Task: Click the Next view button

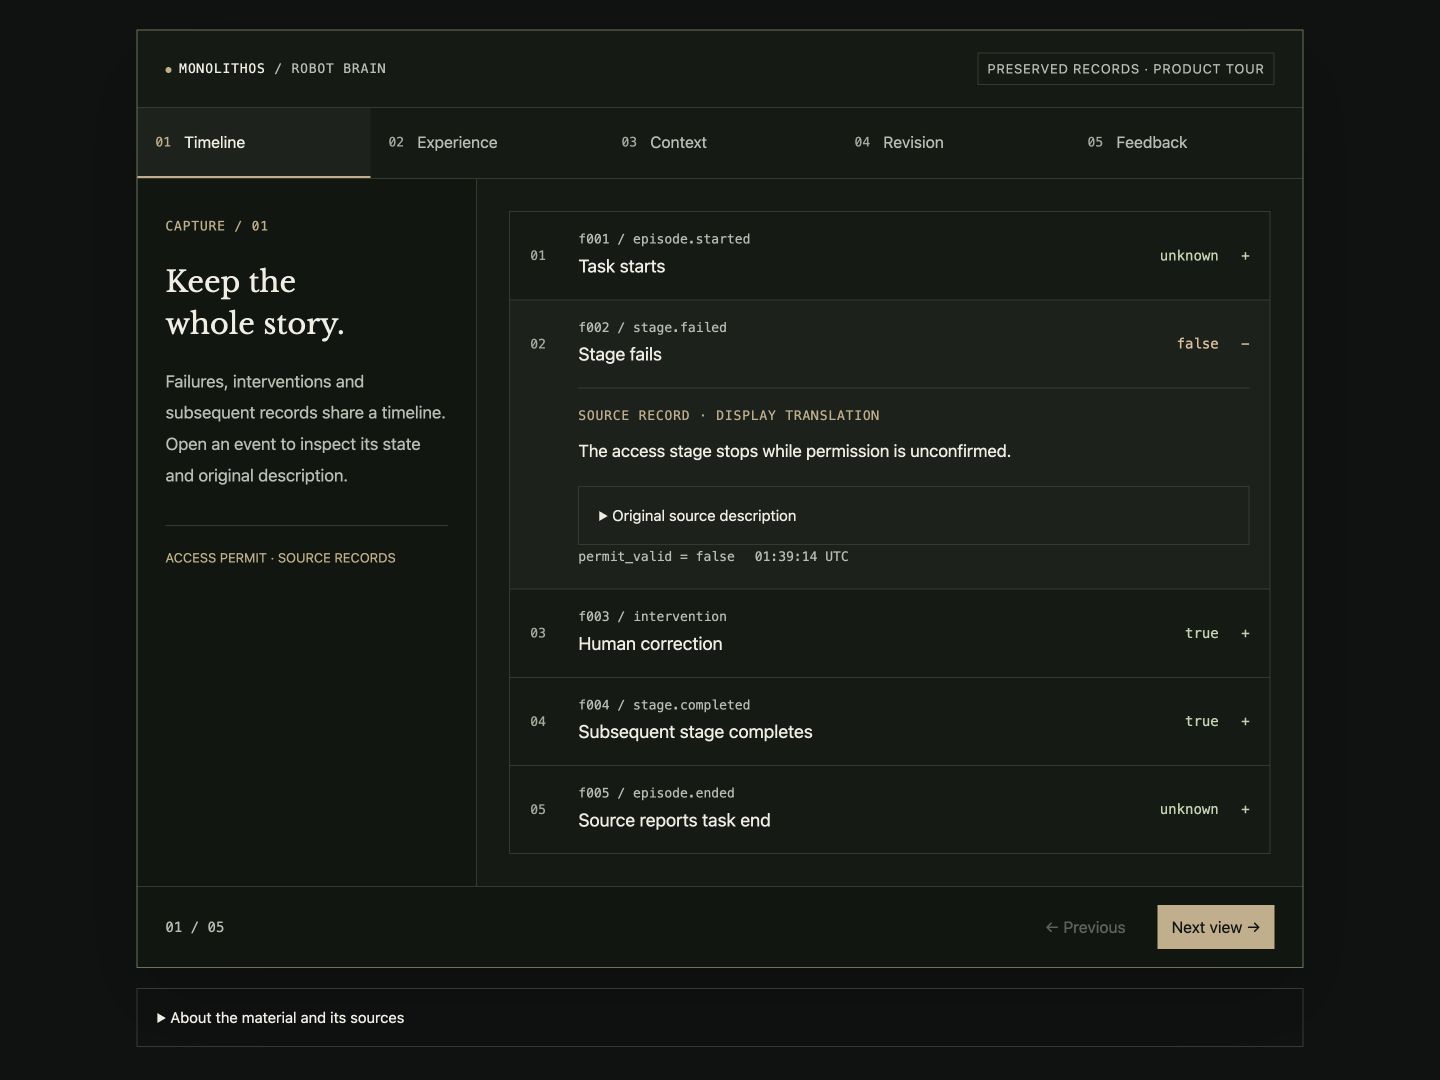Action: [x=1215, y=927]
